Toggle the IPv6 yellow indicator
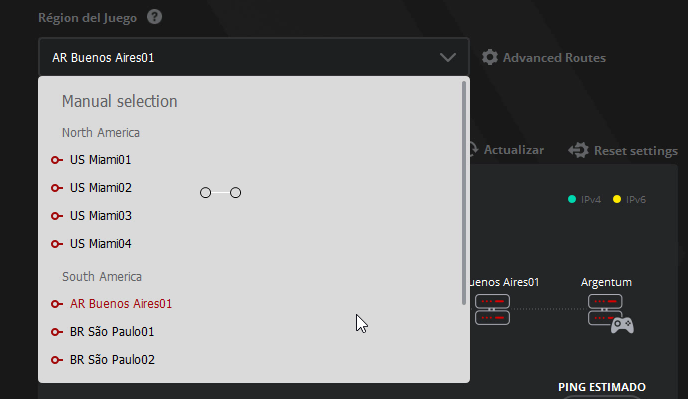The image size is (688, 399). click(617, 199)
